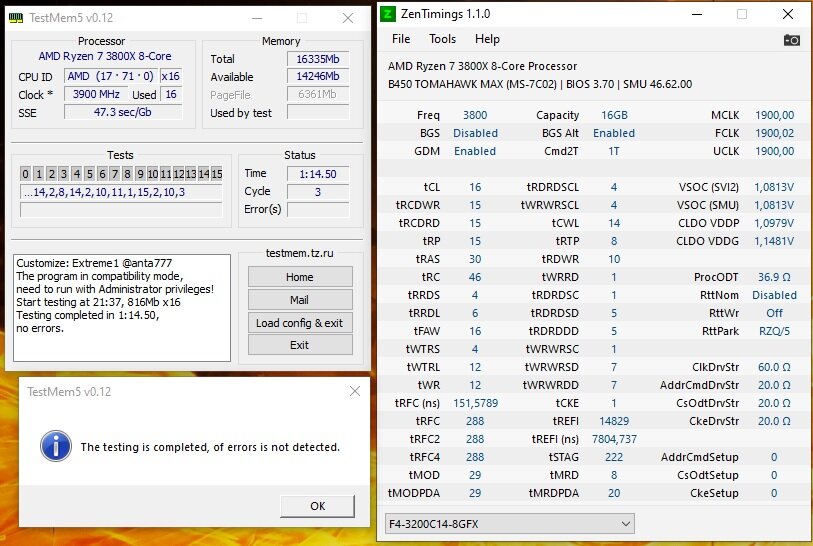Click the FCLK value 1900,02
Screen dimensions: 813x546
(774, 133)
